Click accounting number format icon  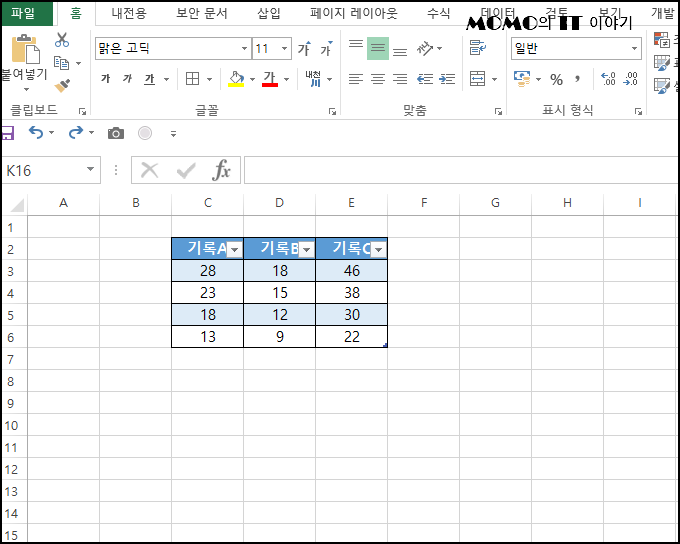(522, 79)
